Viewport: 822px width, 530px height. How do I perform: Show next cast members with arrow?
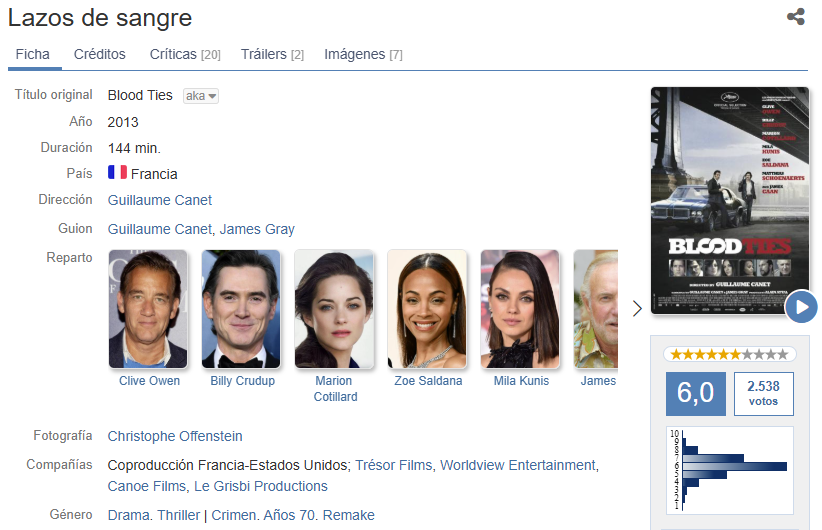click(637, 308)
